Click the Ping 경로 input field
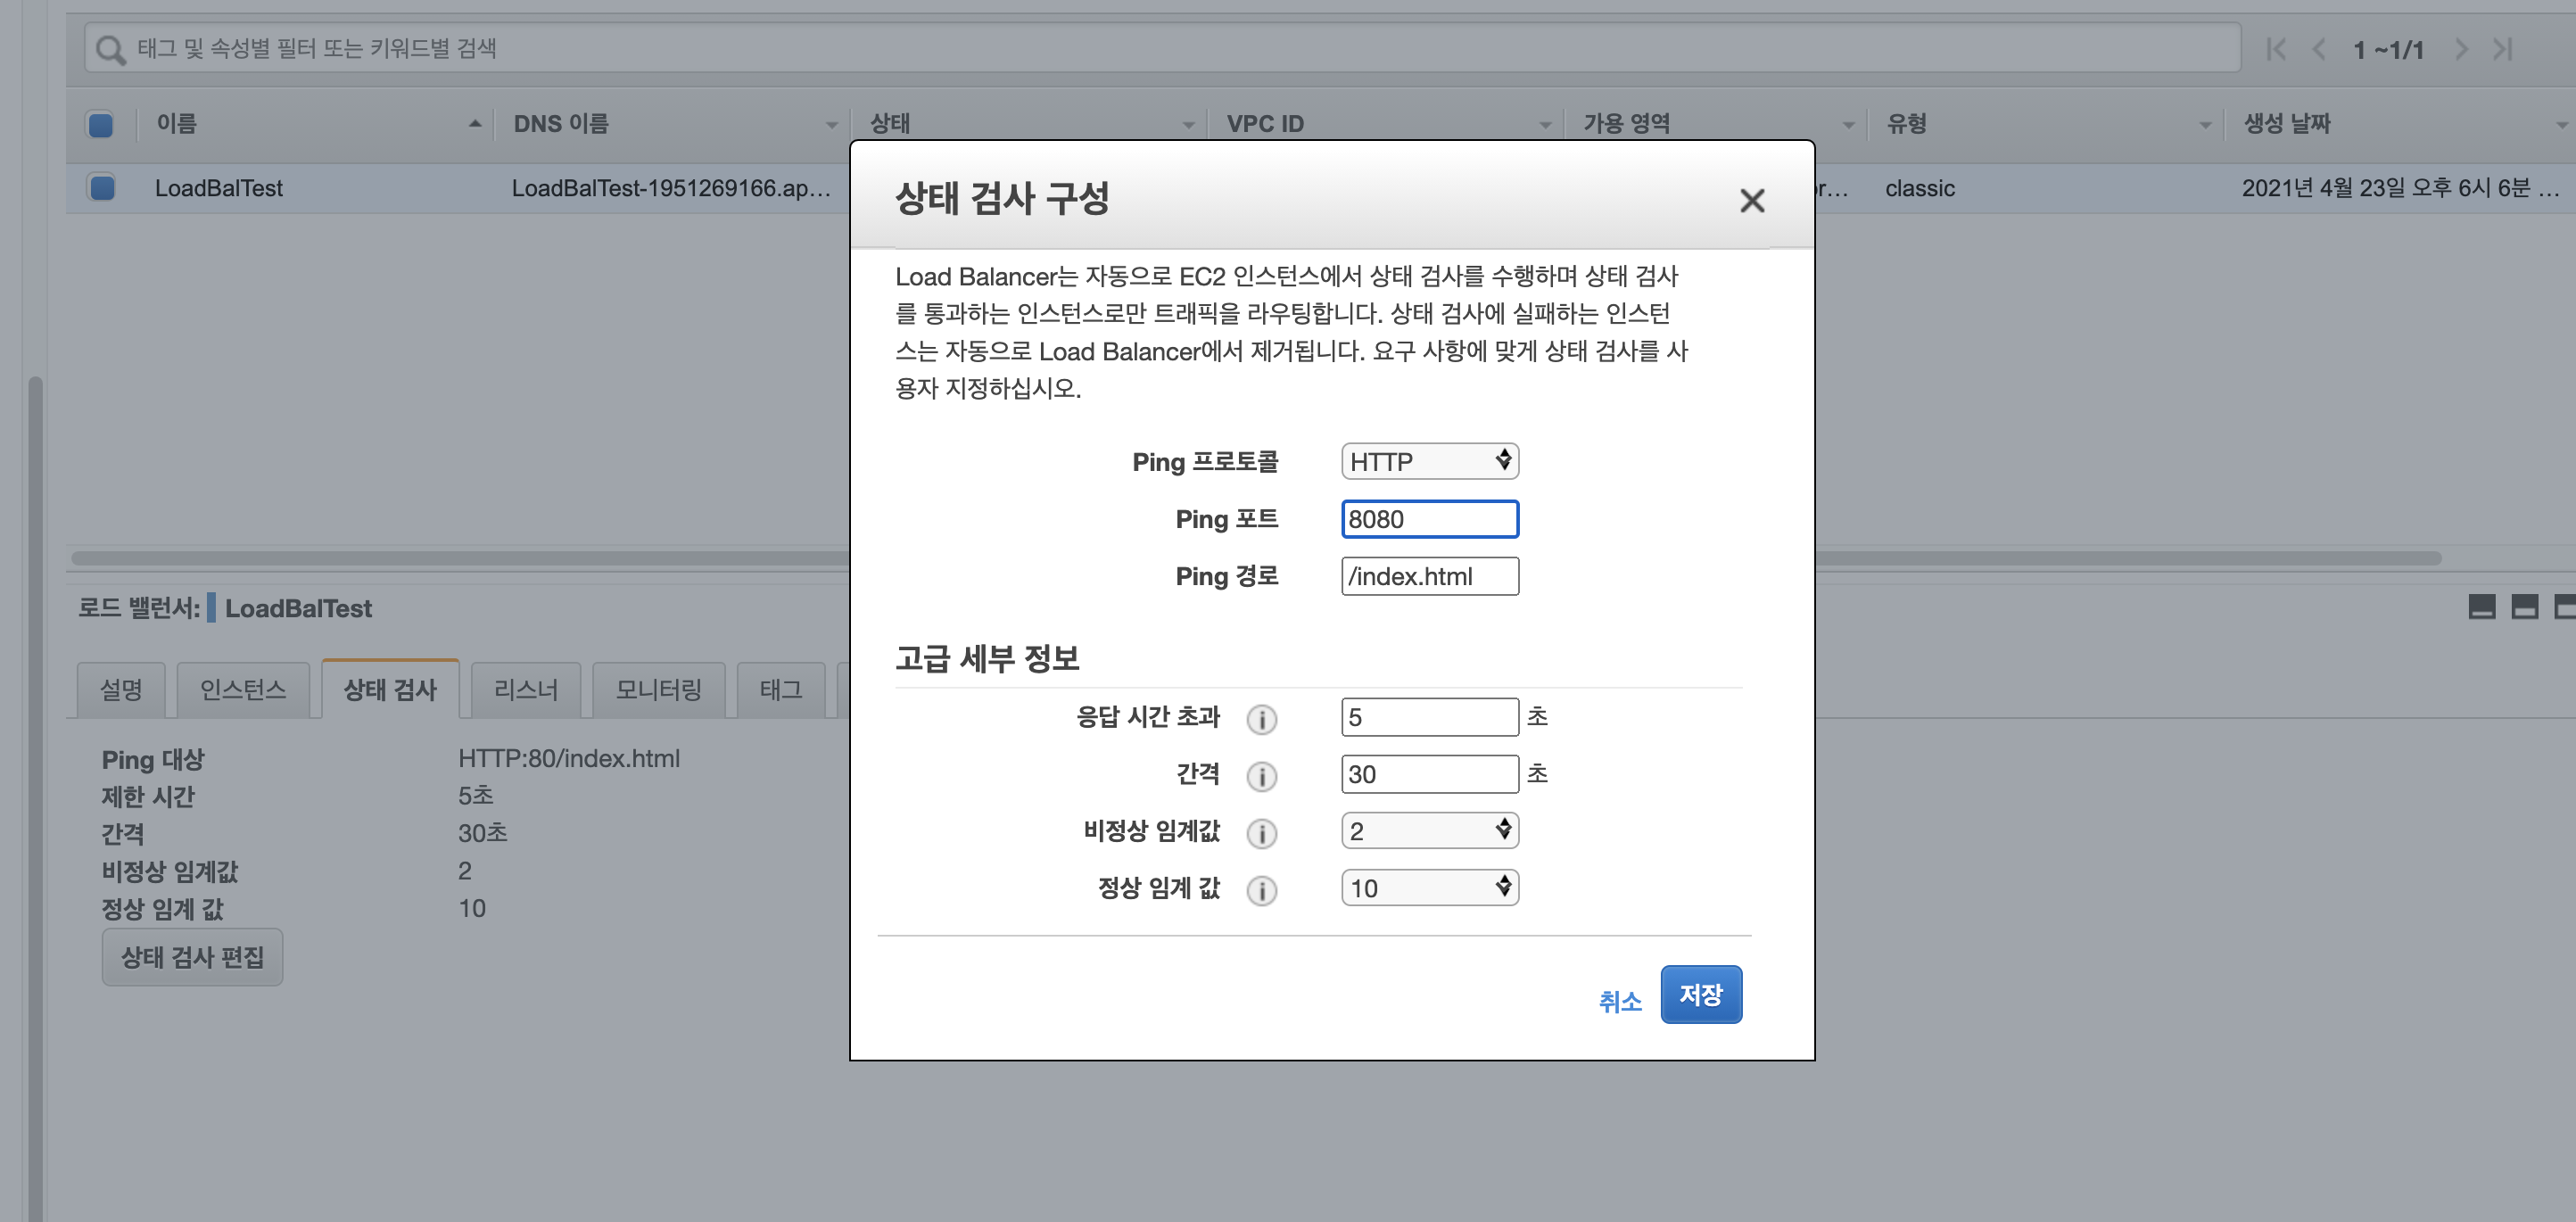The width and height of the screenshot is (2576, 1222). [1429, 576]
